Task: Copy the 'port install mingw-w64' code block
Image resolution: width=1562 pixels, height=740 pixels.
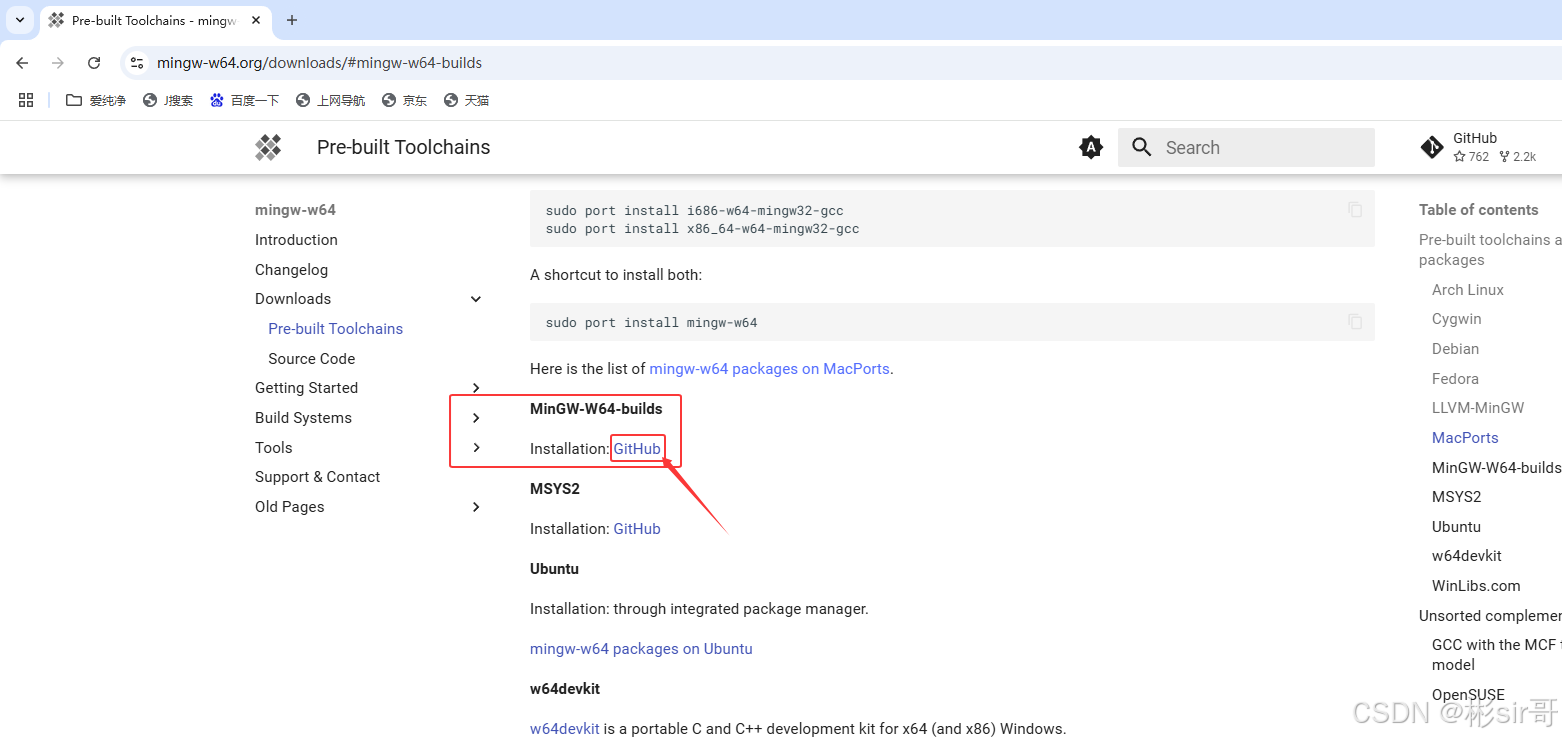Action: pyautogui.click(x=1355, y=321)
